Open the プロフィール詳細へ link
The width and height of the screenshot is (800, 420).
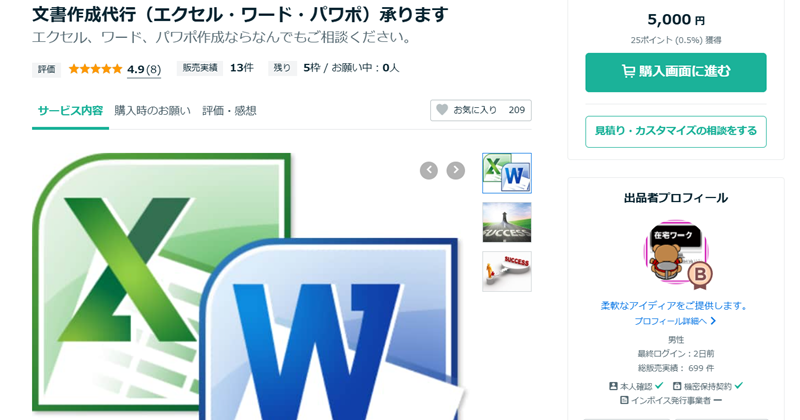[x=675, y=321]
